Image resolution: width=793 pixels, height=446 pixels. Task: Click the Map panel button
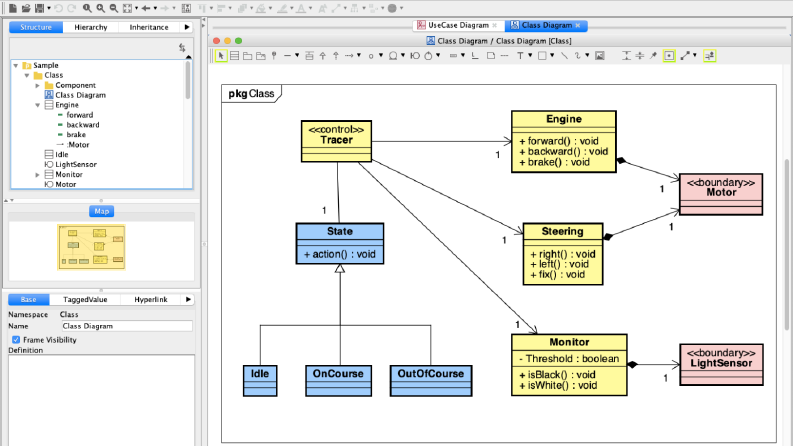(x=102, y=211)
